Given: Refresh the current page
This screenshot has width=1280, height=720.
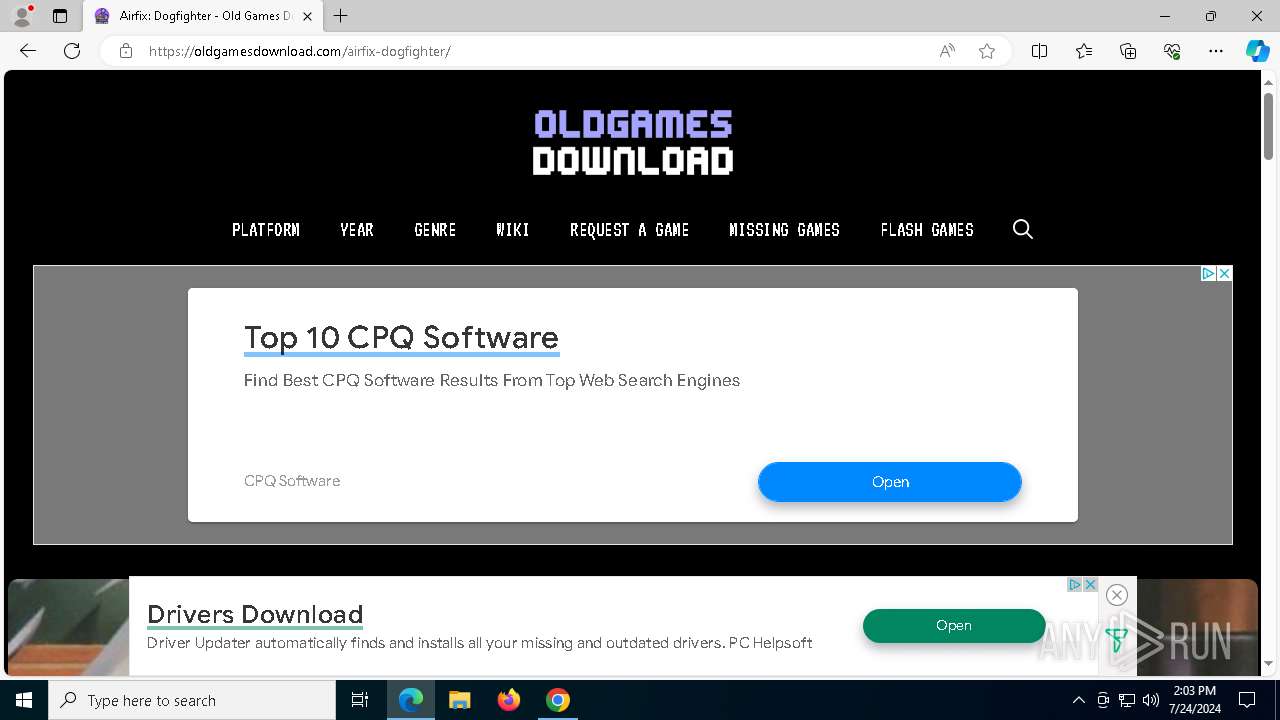Looking at the screenshot, I should (x=72, y=51).
